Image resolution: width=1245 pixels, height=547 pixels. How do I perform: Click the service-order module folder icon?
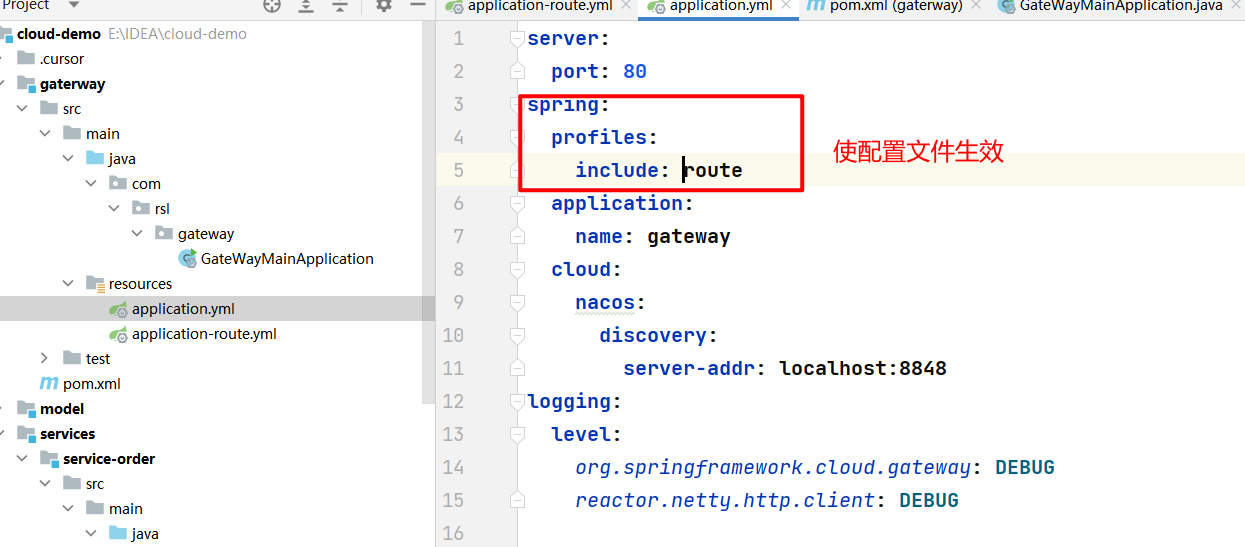(x=49, y=458)
